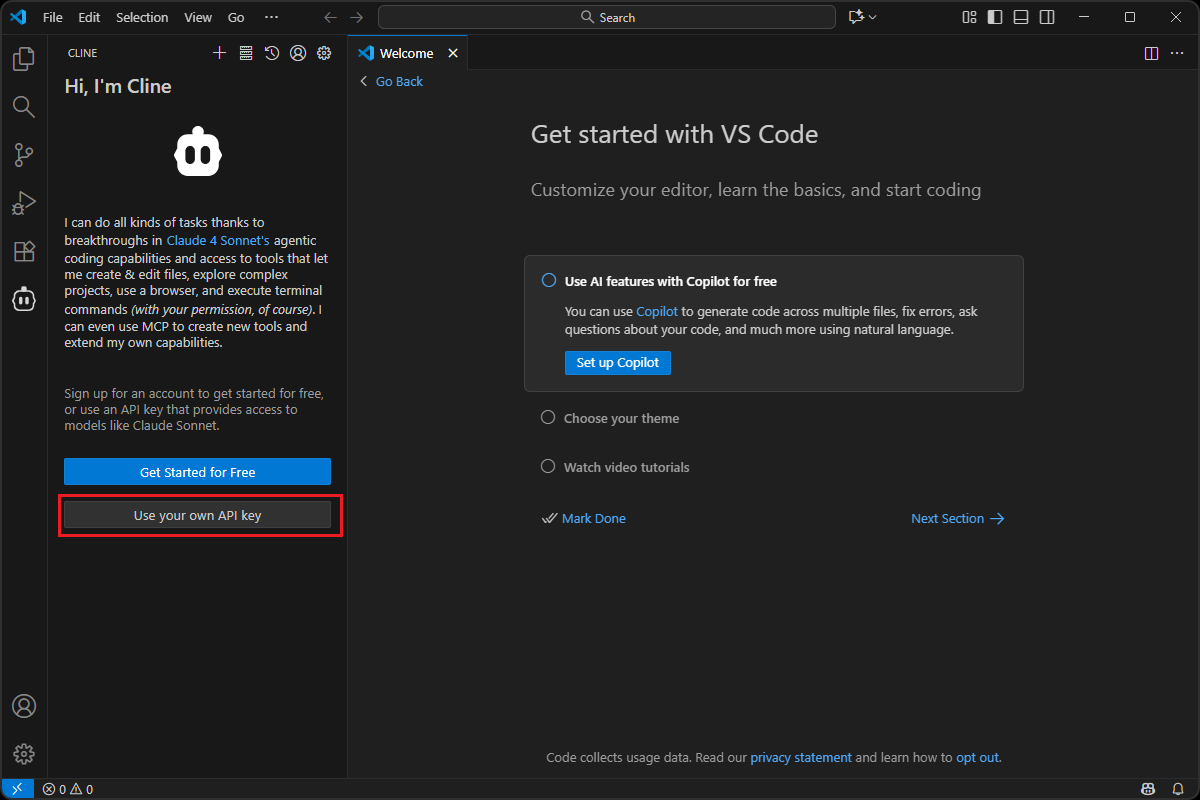Viewport: 1200px width, 800px height.
Task: Open editor 'More Actions' ellipsis menu
Action: [1177, 53]
